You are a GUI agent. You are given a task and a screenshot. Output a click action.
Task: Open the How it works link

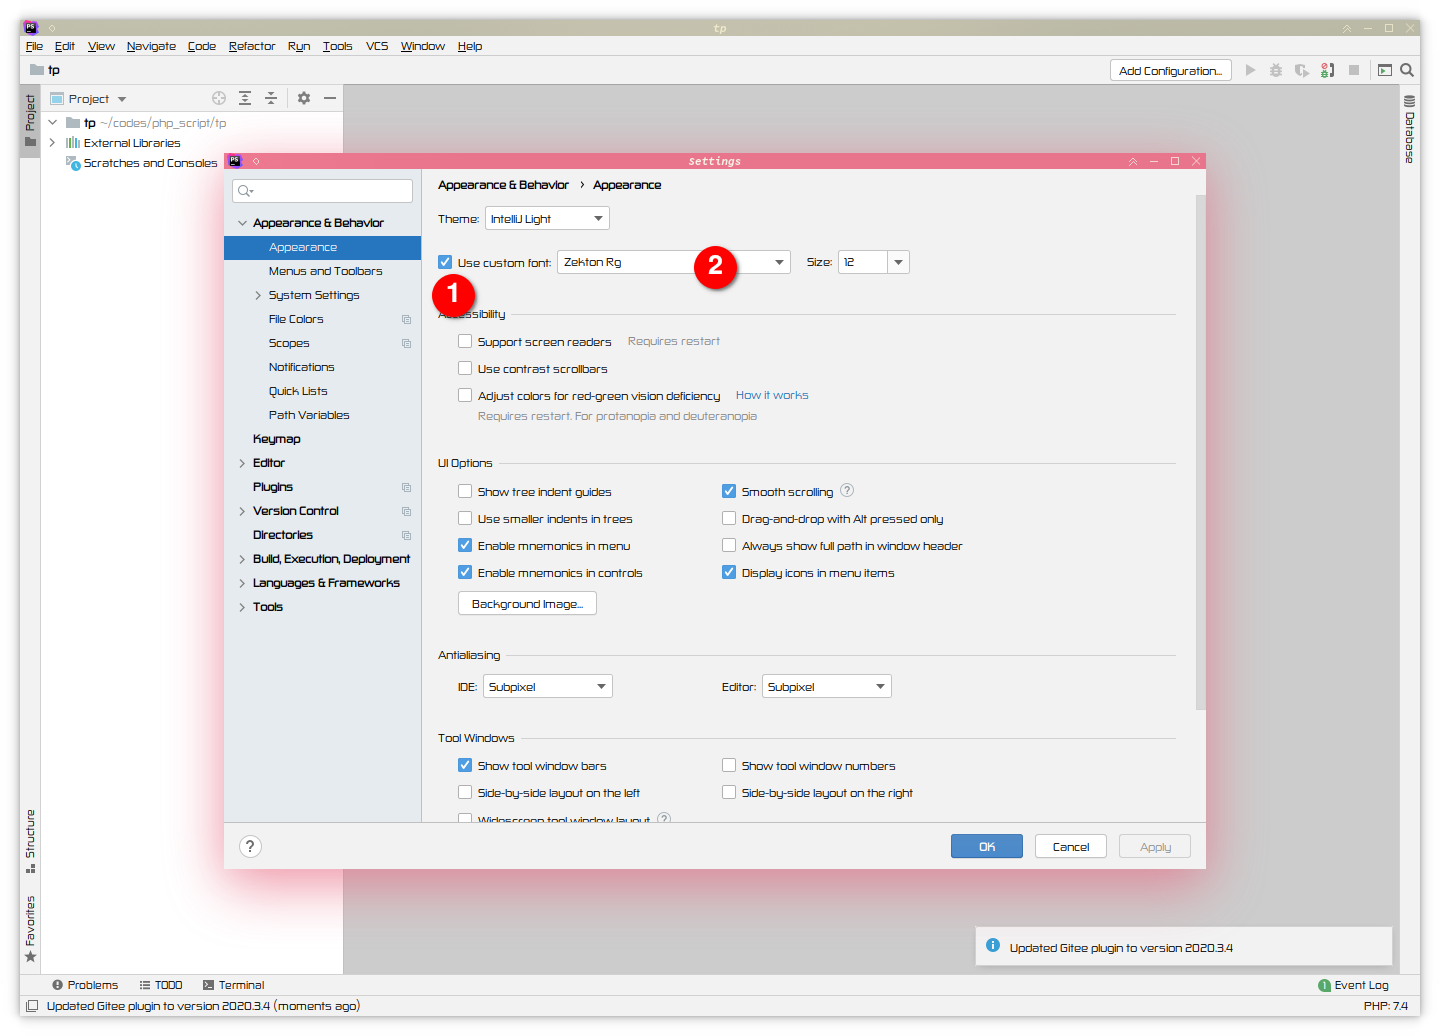(x=772, y=396)
